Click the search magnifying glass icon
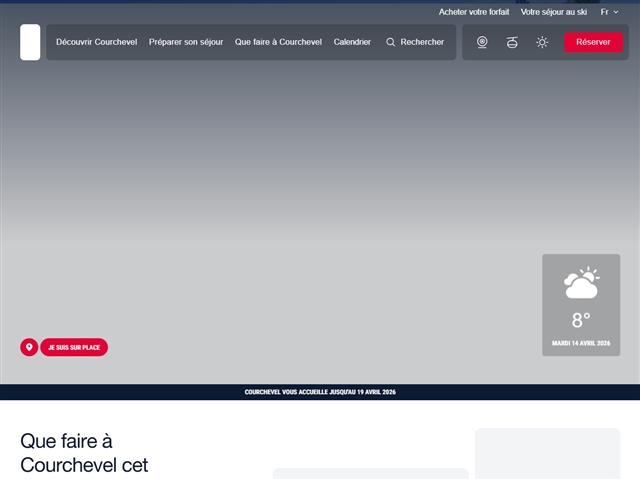Image resolution: width=640 pixels, height=480 pixels. point(391,42)
